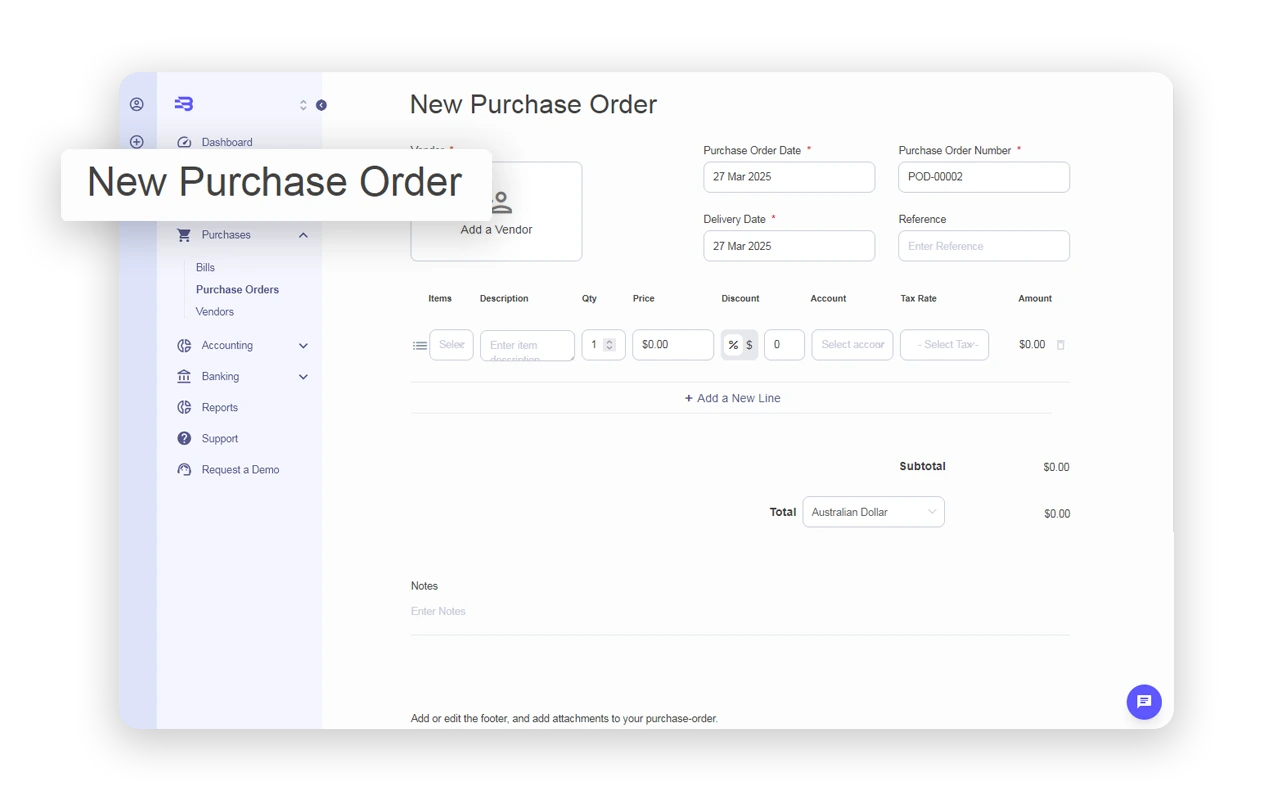Open the Select account dropdown
The height and width of the screenshot is (800, 1280).
[x=852, y=345]
